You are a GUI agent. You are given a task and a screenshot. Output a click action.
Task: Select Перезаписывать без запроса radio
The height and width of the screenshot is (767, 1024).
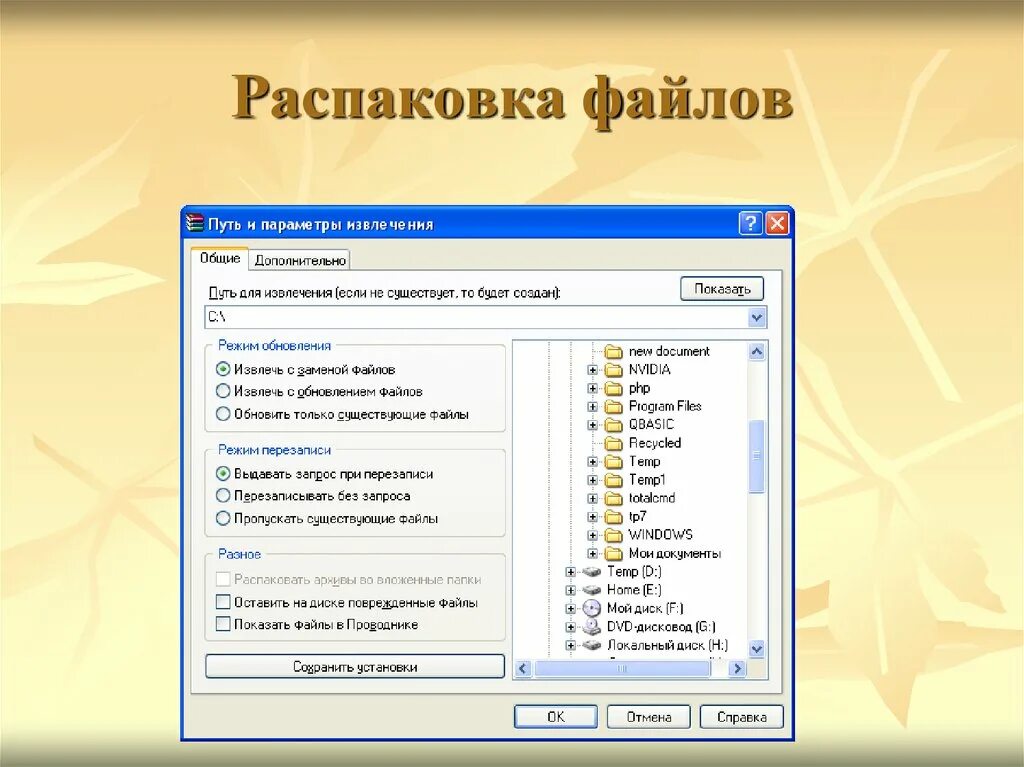223,496
